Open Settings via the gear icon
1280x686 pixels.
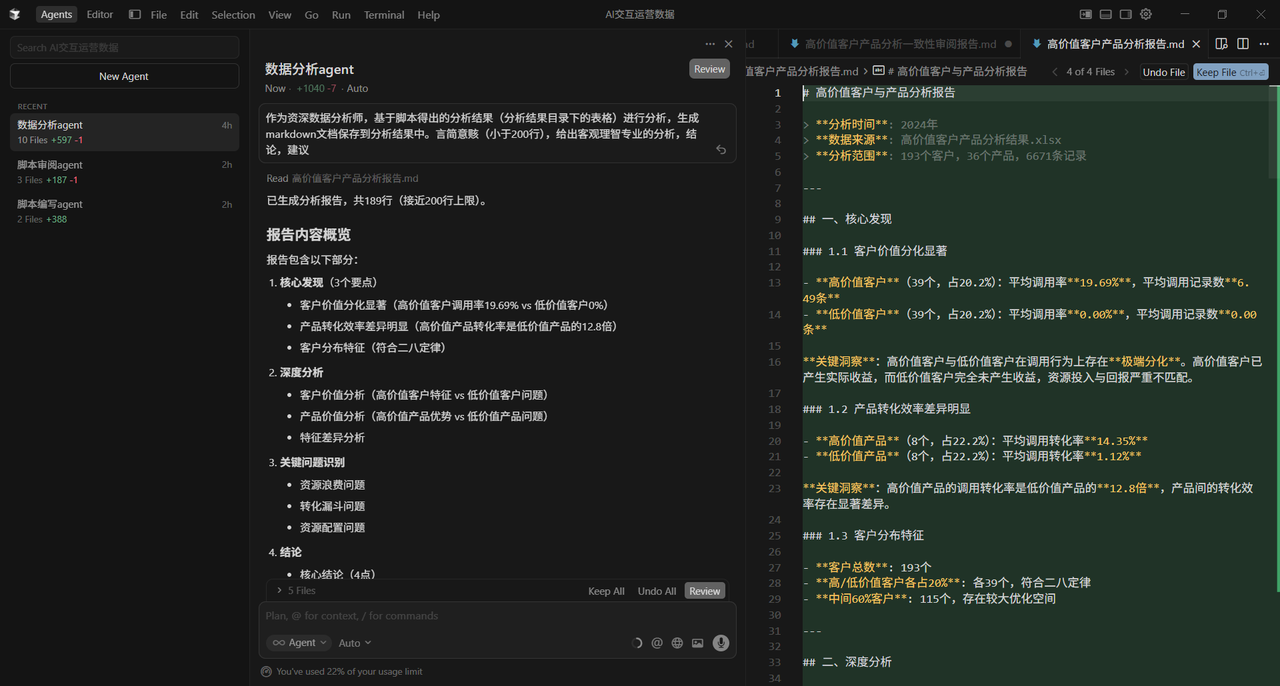point(1146,14)
